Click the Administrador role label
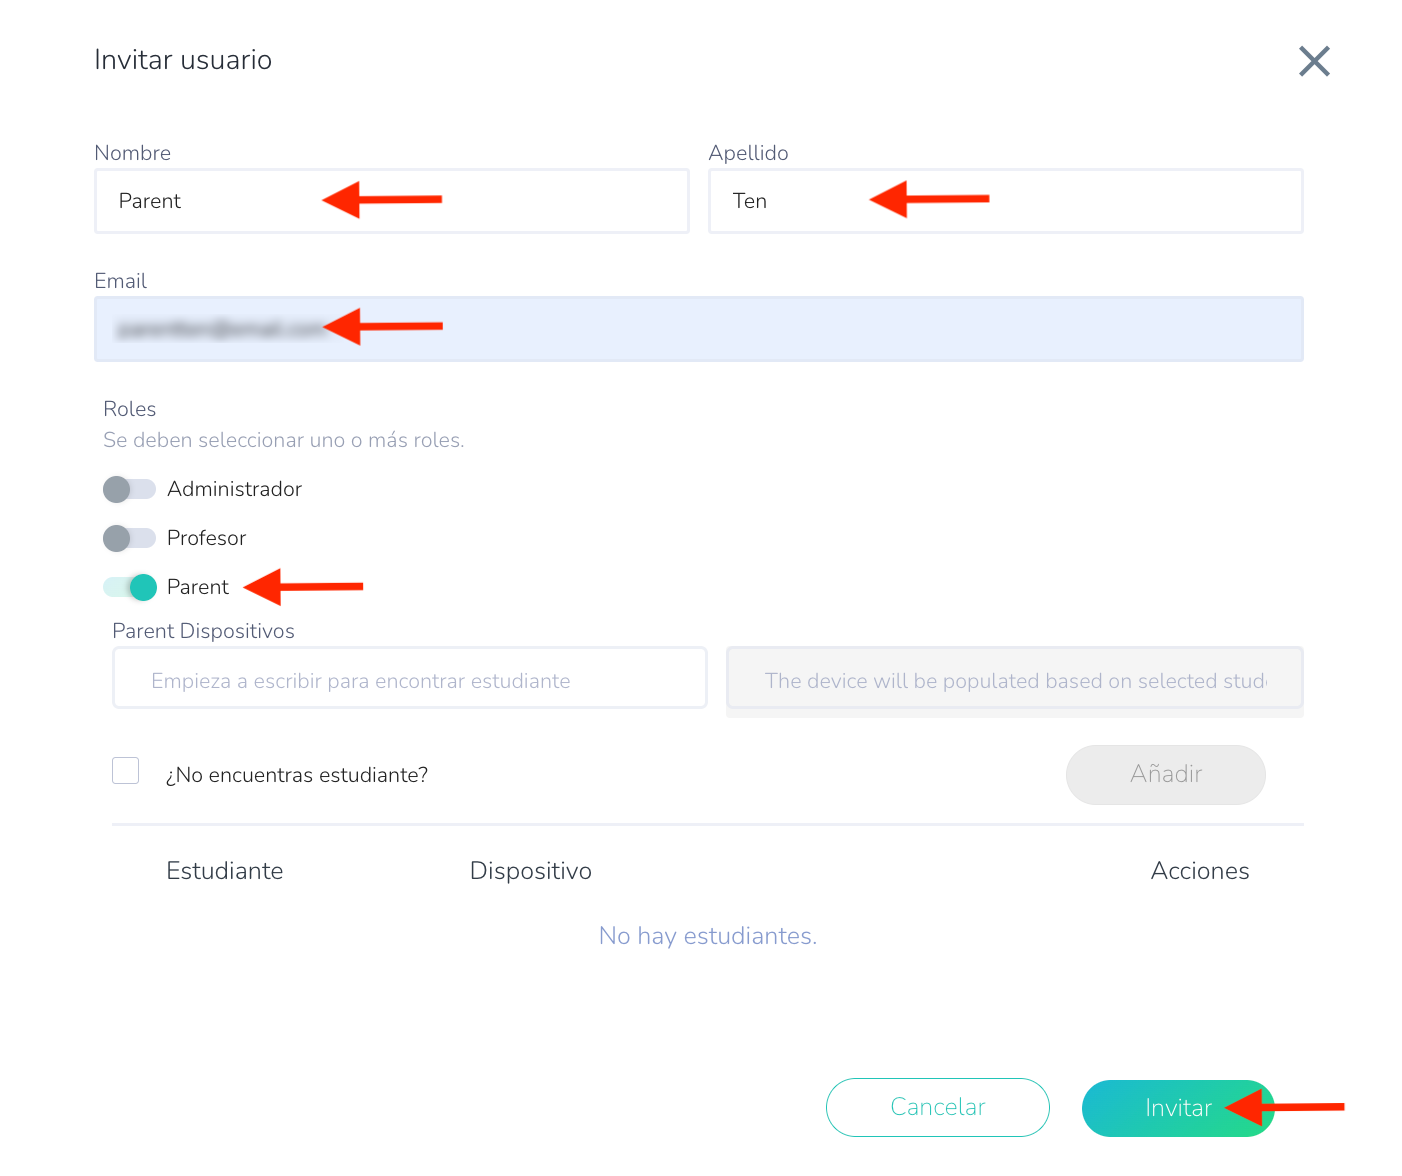Viewport: 1402px width, 1176px height. (234, 489)
